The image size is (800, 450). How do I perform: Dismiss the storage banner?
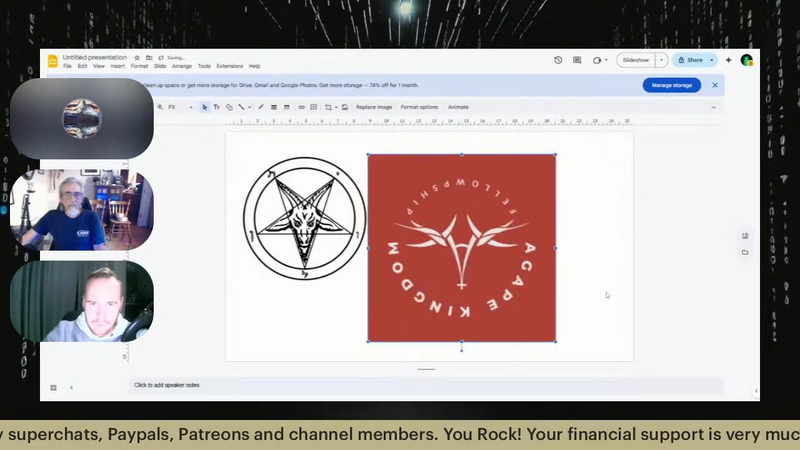715,85
